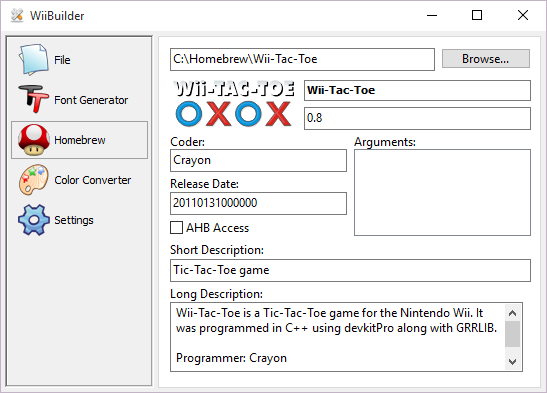The width and height of the screenshot is (547, 393).
Task: Select the Homebrew mushroom icon
Action: (33, 139)
